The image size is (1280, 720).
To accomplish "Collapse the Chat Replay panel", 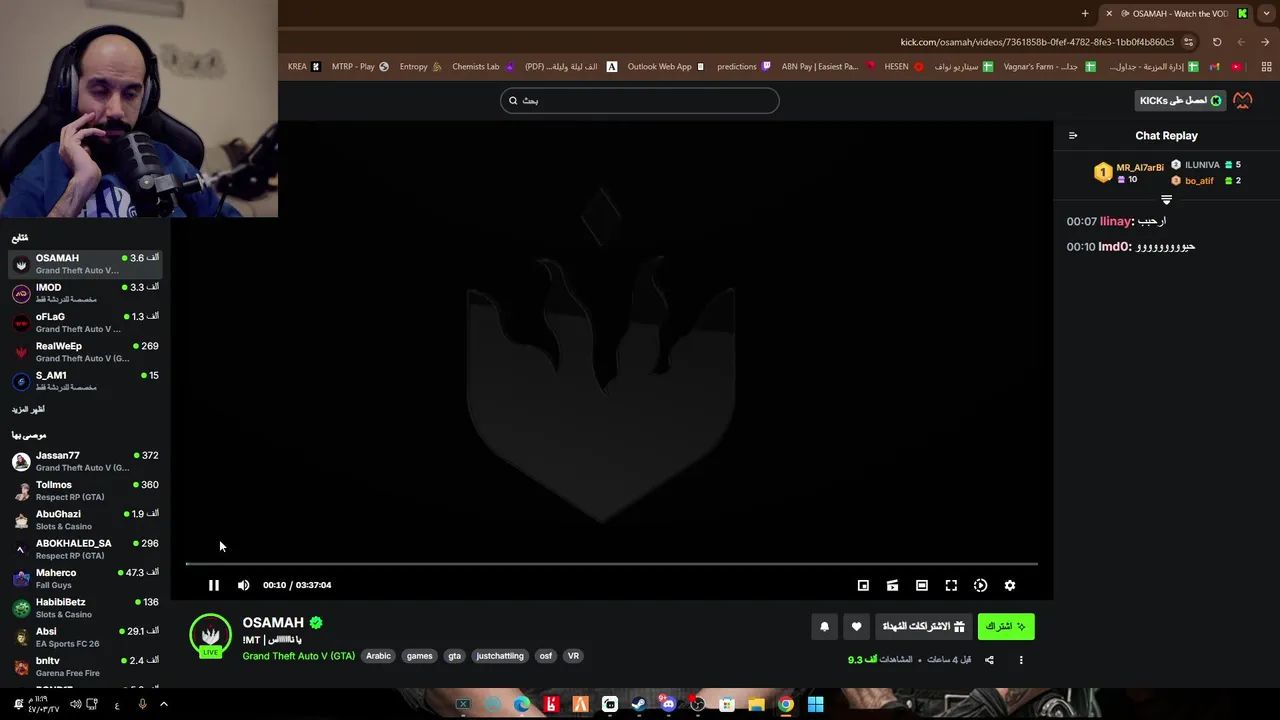I will point(1073,136).
